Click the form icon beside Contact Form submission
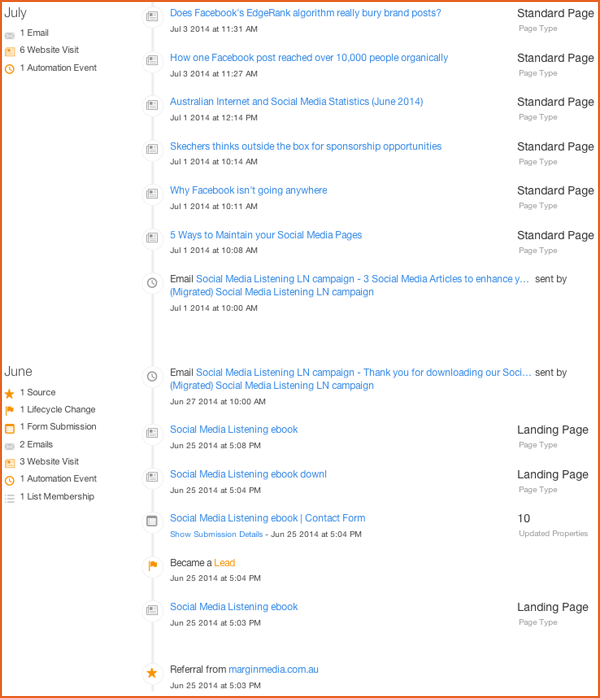Viewport: 600px width, 698px height. [x=152, y=521]
